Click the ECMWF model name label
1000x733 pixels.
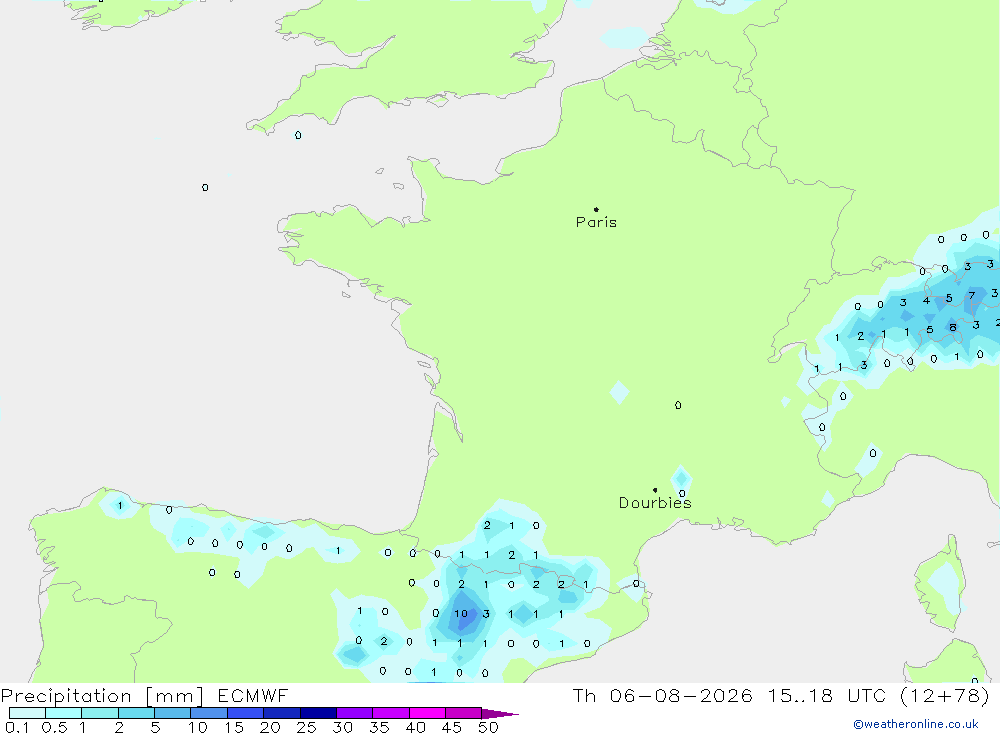(253, 696)
